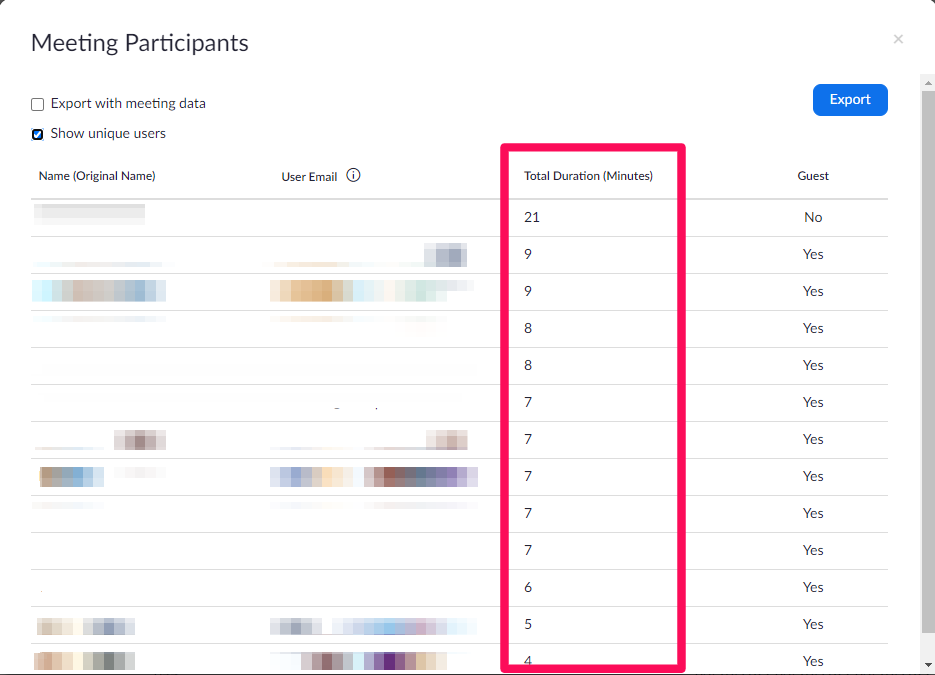Image resolution: width=935 pixels, height=675 pixels.
Task: Close the Meeting Participants dialog
Action: pos(898,39)
